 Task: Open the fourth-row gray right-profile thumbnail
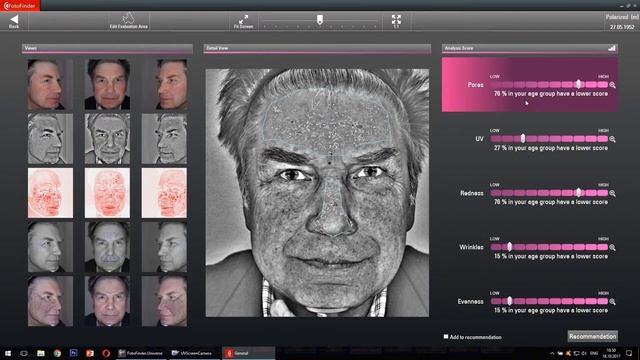(164, 247)
